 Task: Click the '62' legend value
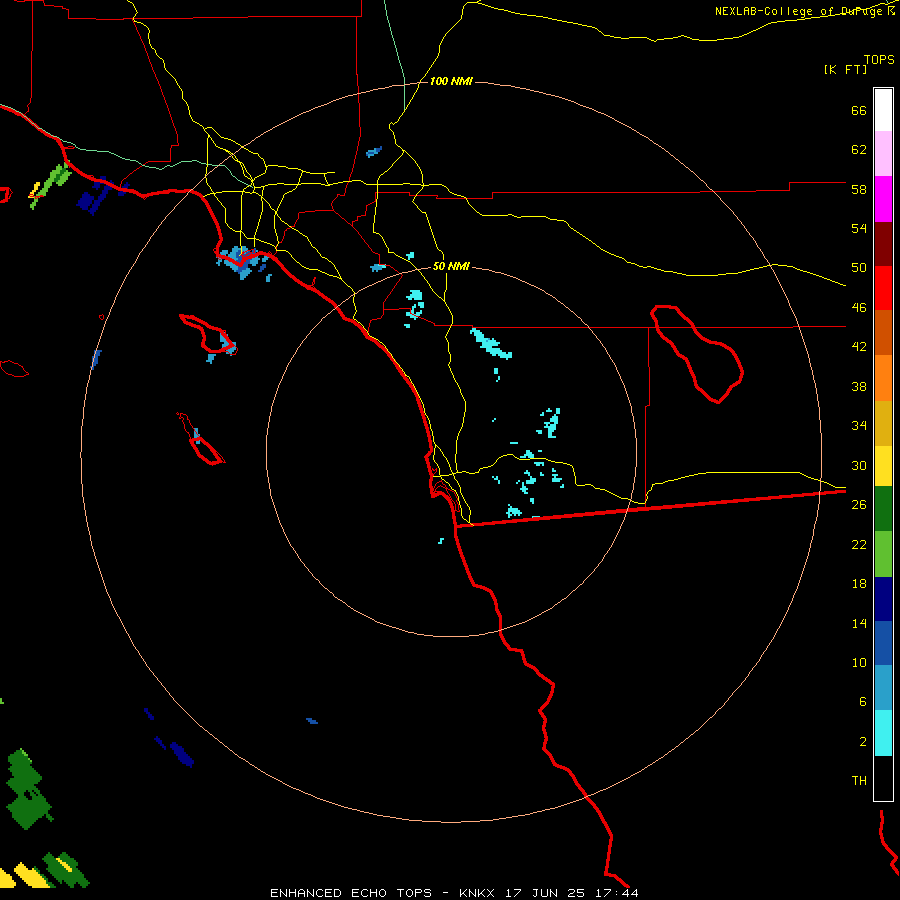[x=859, y=150]
